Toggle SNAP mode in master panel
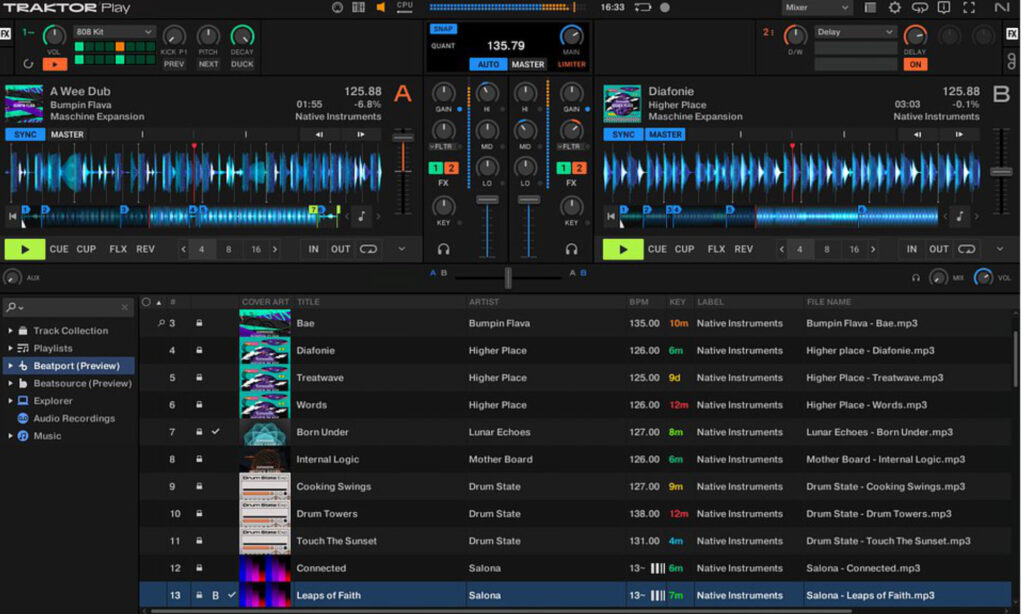 (442, 29)
